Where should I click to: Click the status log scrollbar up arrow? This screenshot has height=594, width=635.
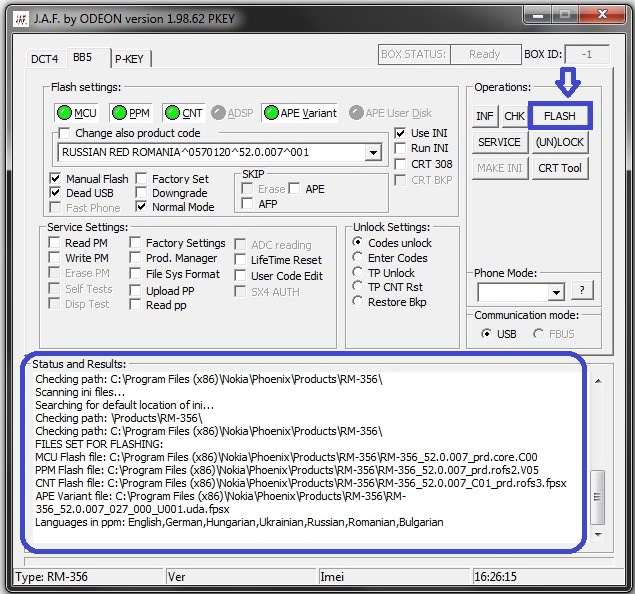pyautogui.click(x=598, y=381)
